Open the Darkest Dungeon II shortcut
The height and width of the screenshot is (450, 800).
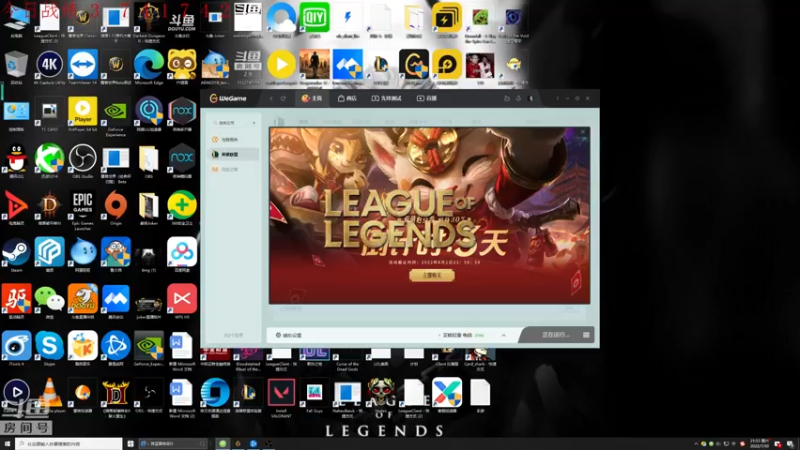tap(148, 18)
